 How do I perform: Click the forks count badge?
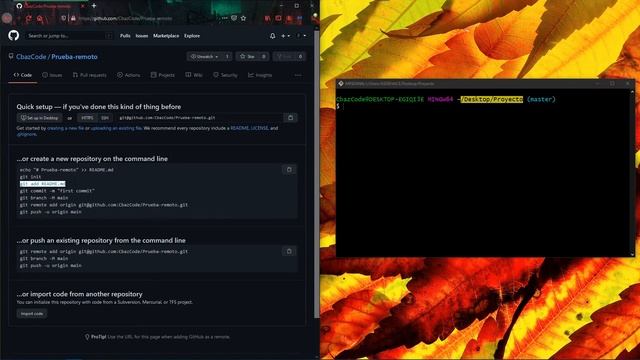click(x=301, y=56)
